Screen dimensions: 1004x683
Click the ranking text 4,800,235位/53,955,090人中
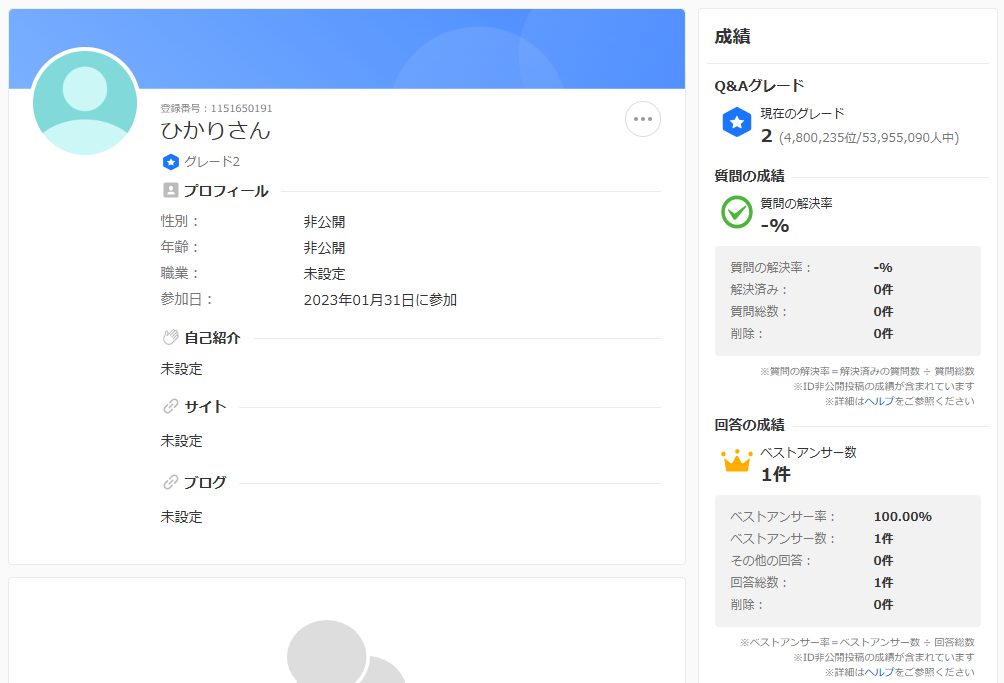tap(869, 138)
